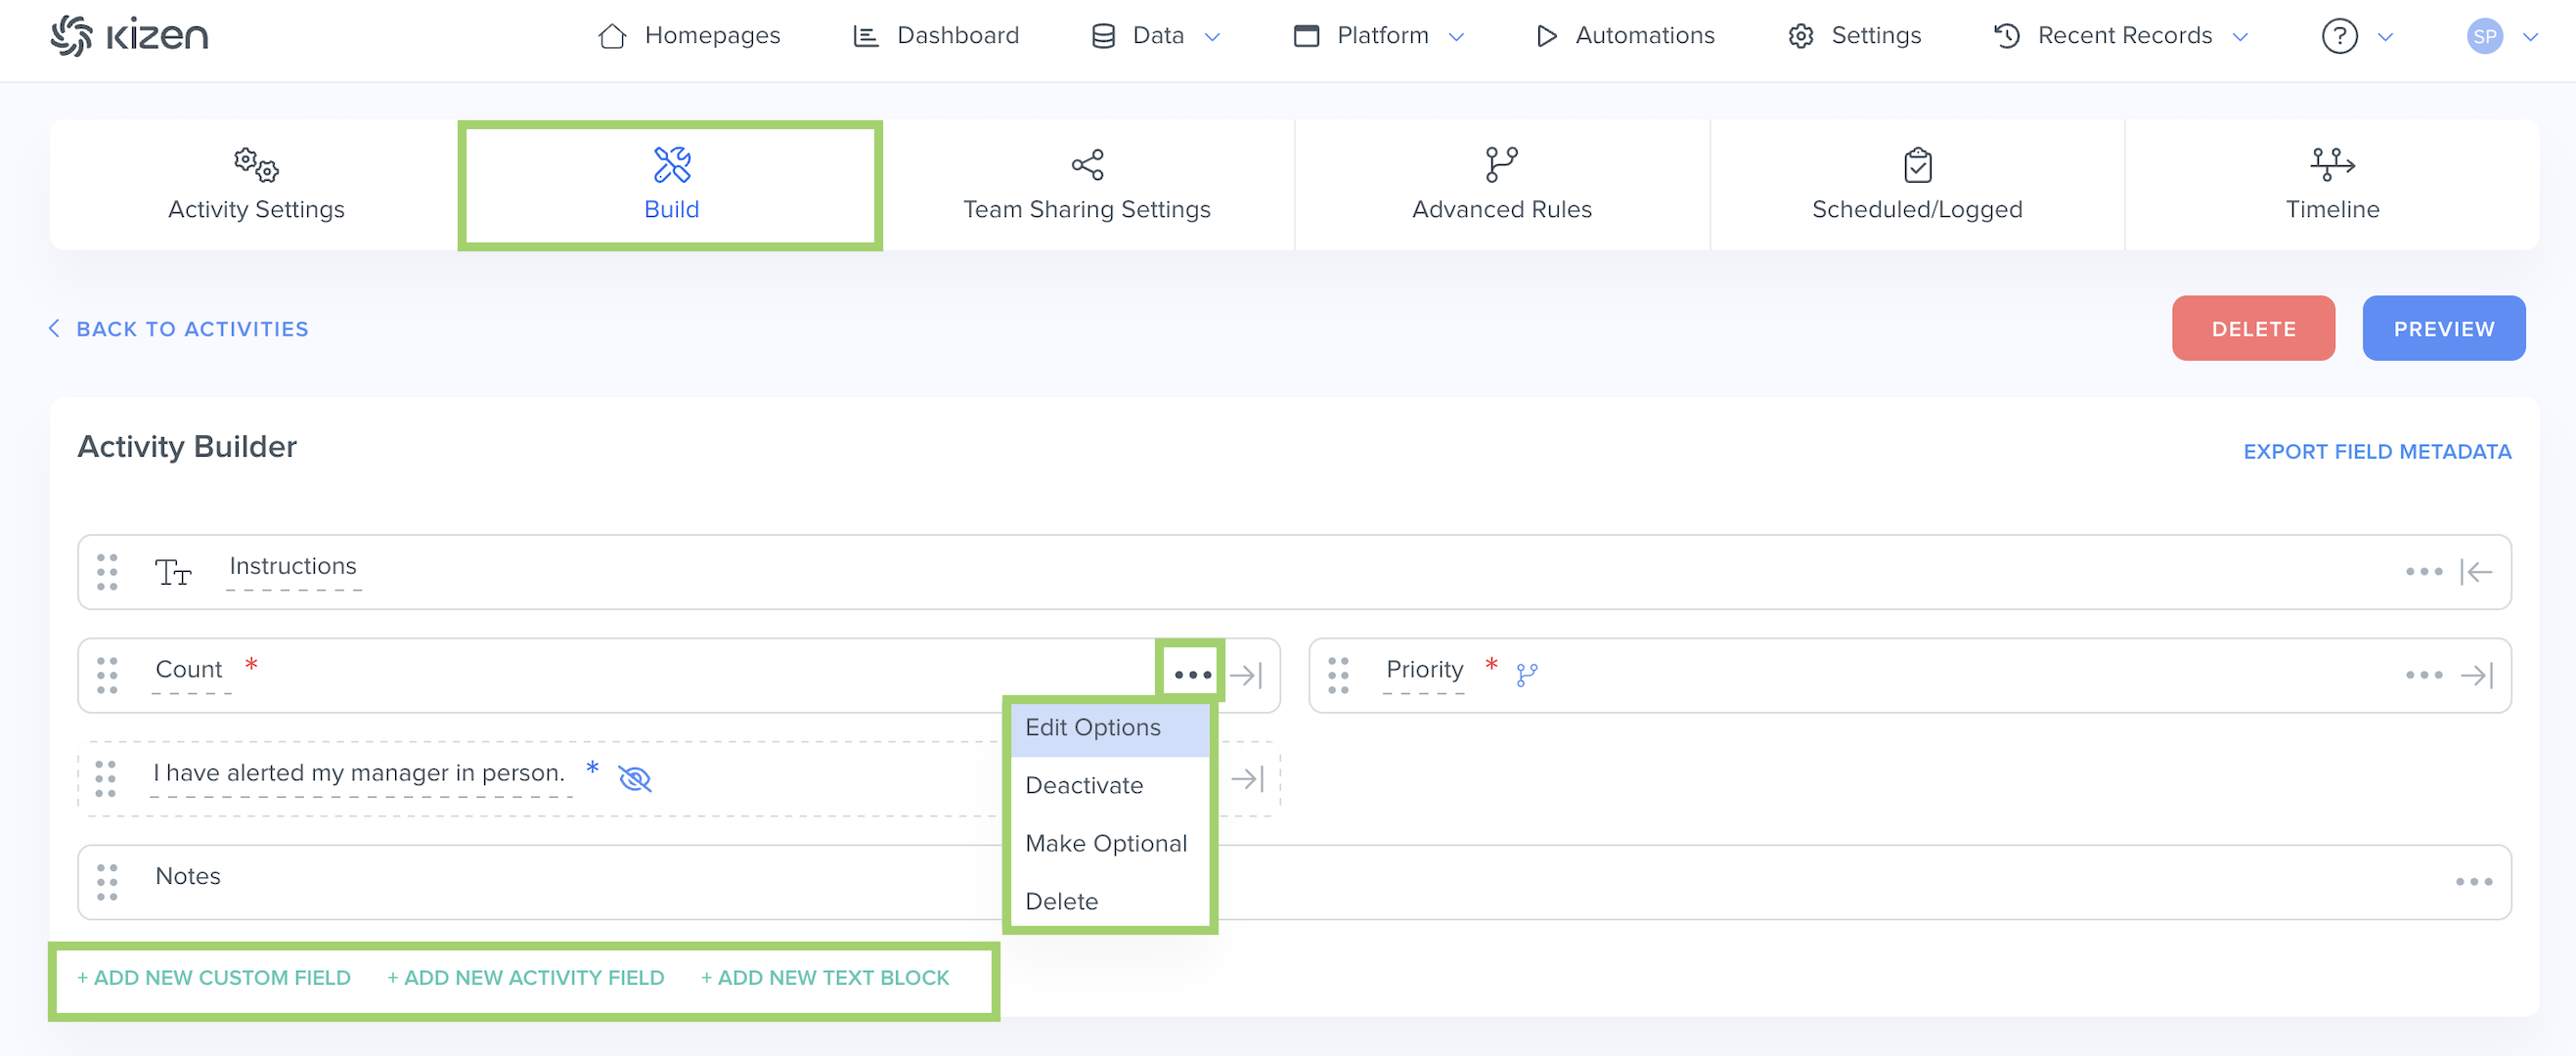
Task: Click the Instructions field name label
Action: (x=292, y=566)
